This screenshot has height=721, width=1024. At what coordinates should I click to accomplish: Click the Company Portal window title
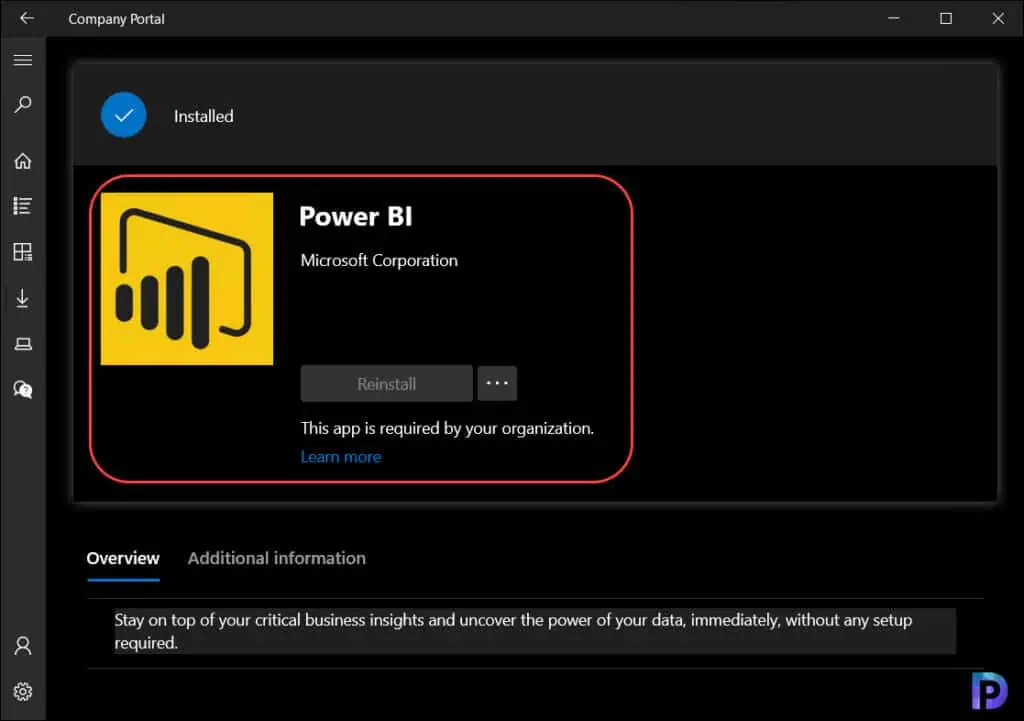(116, 19)
